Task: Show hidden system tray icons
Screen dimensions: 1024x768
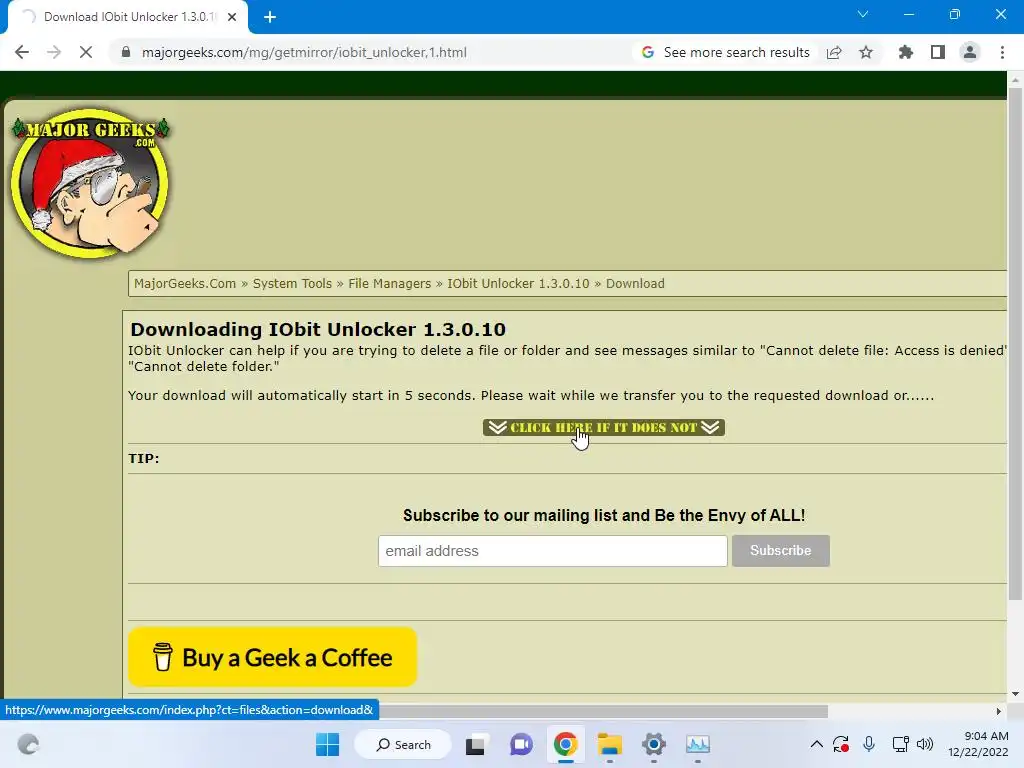Action: (x=816, y=744)
